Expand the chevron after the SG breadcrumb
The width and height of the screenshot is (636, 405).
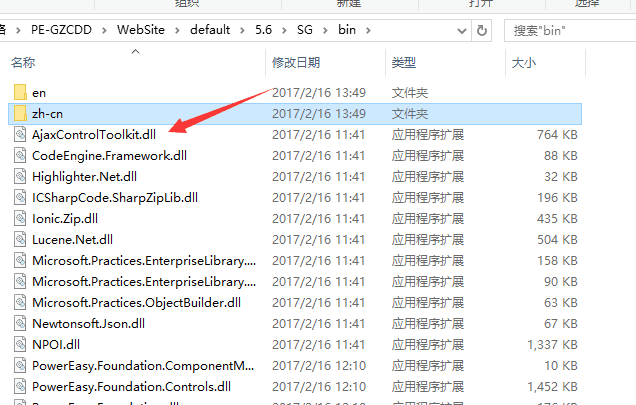325,30
